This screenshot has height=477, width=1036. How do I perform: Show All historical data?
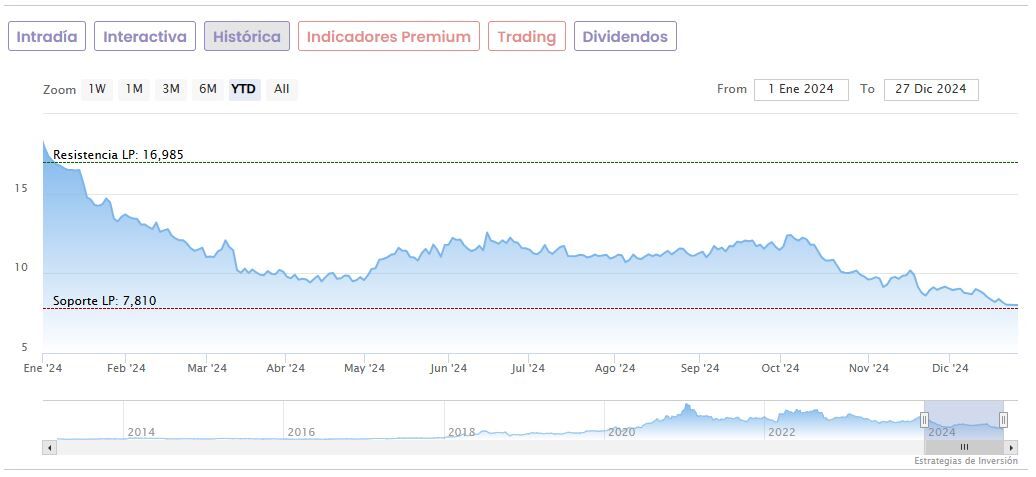point(282,89)
